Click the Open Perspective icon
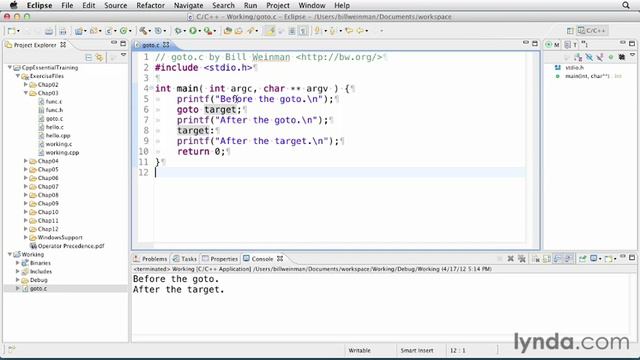 tap(570, 31)
